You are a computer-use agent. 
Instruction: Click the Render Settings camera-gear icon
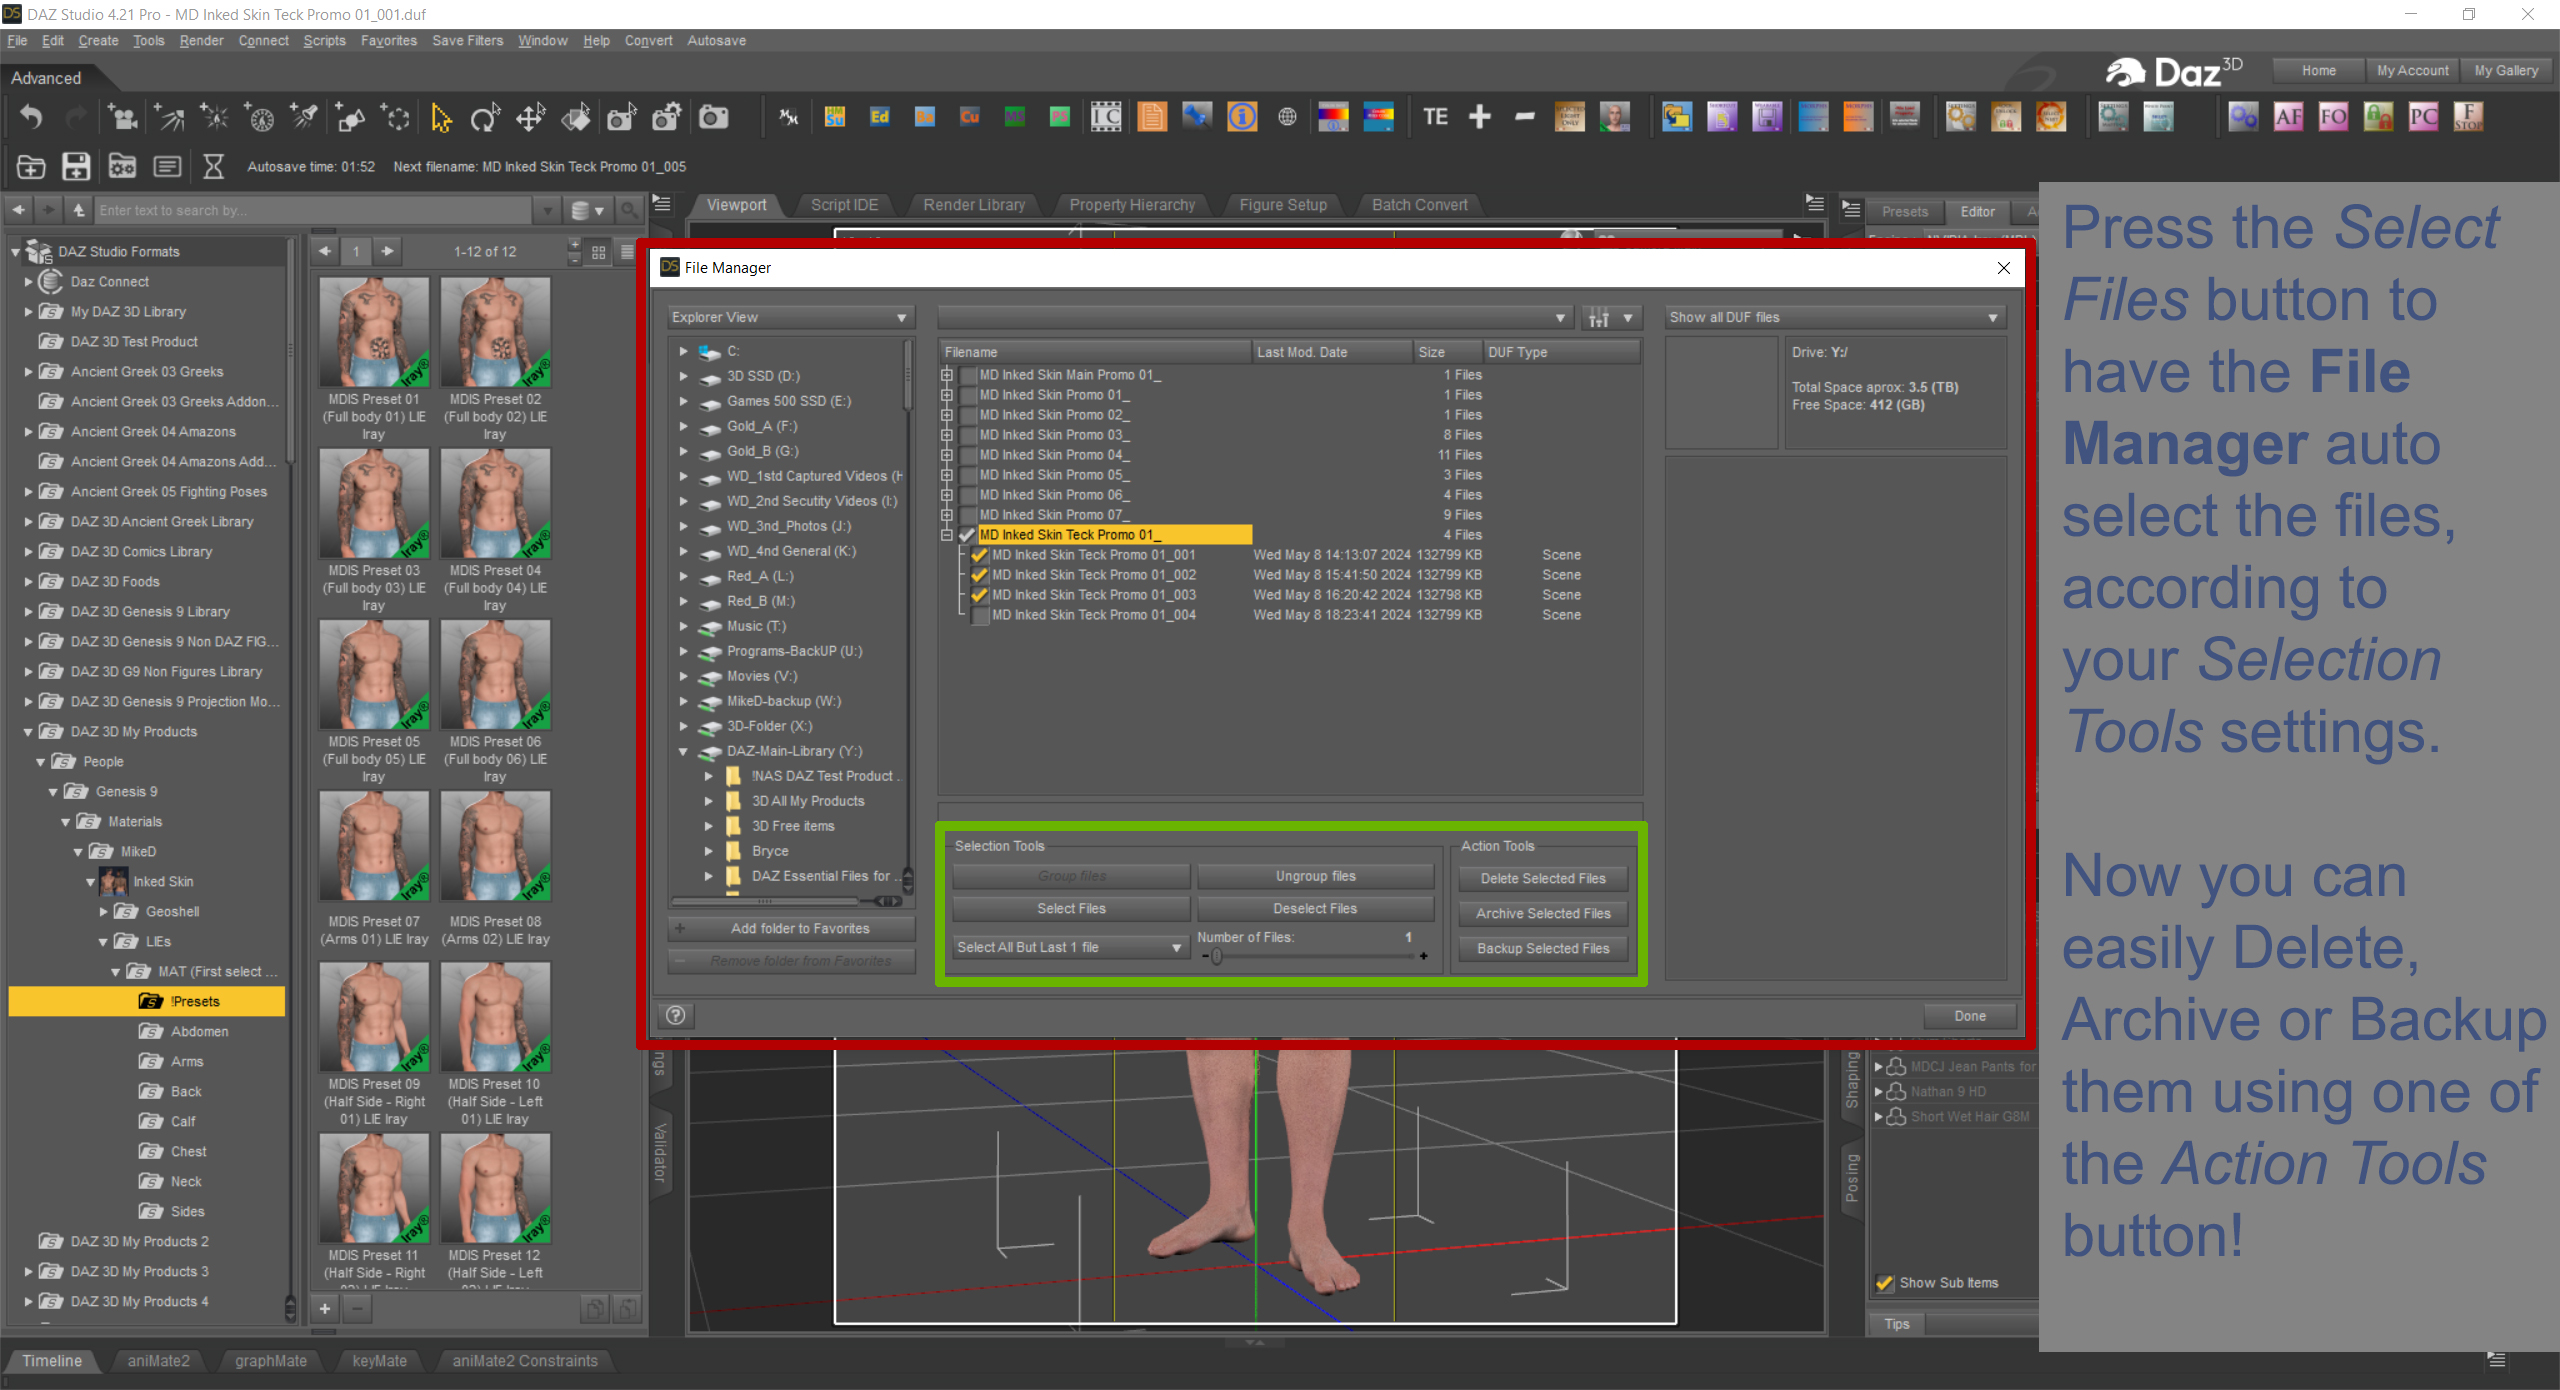click(x=667, y=118)
